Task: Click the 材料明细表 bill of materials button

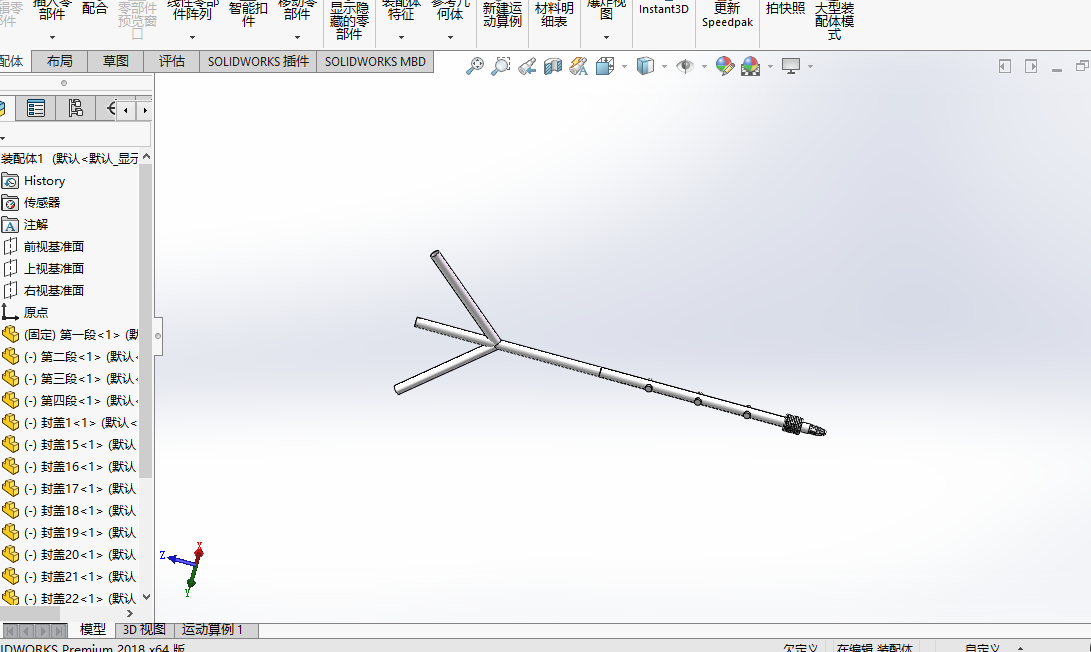Action: pos(554,14)
